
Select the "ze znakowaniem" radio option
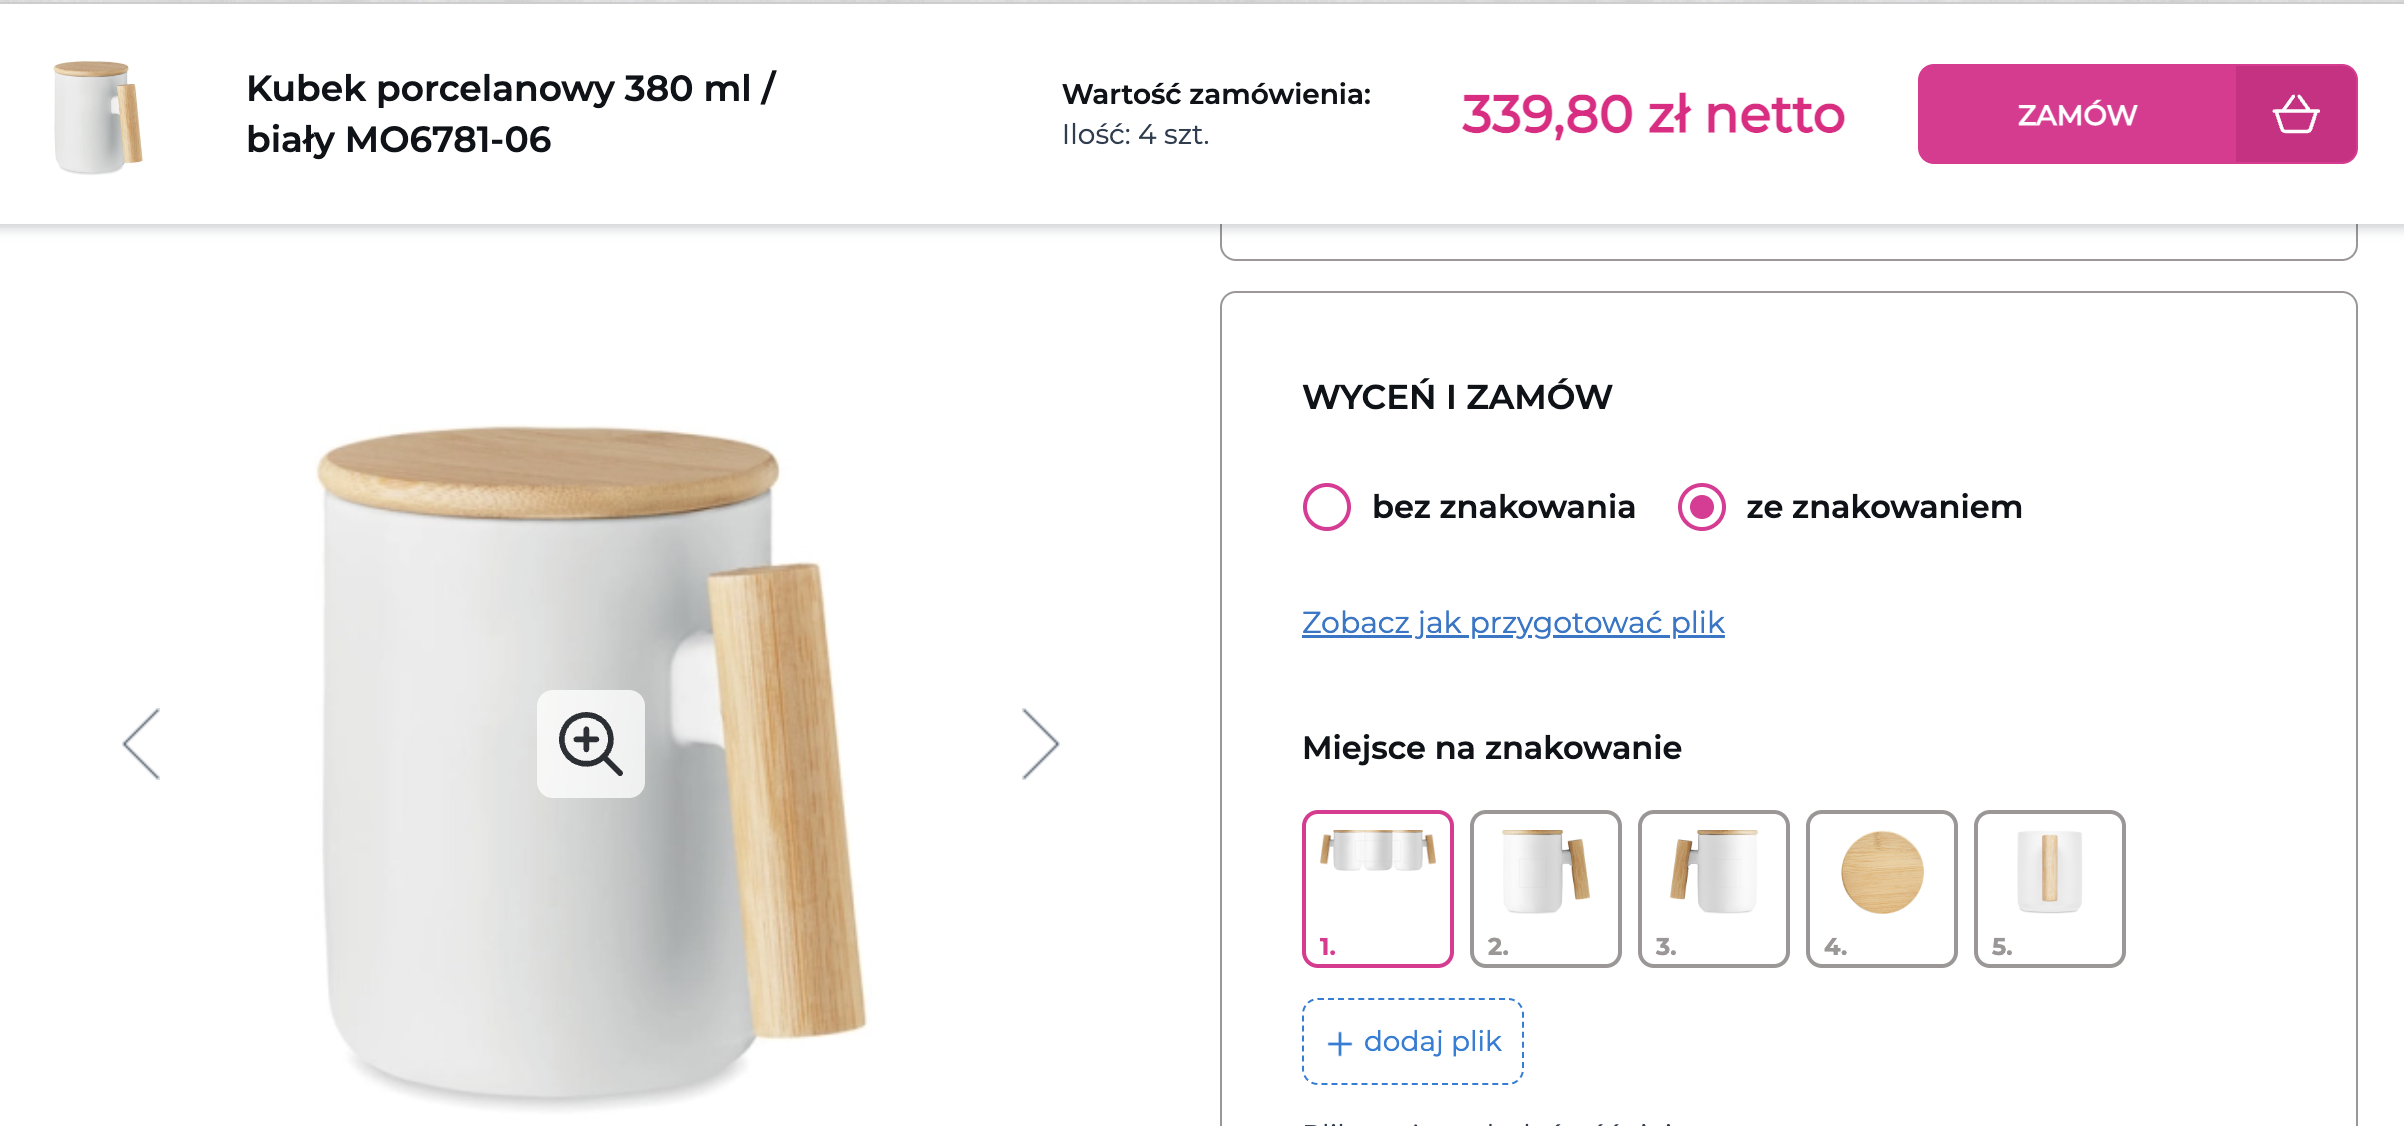(1701, 507)
